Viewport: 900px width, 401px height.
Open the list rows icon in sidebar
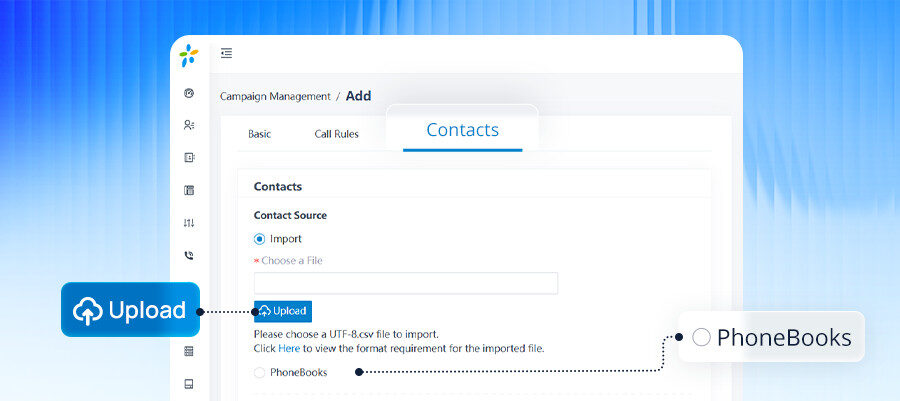(x=189, y=351)
